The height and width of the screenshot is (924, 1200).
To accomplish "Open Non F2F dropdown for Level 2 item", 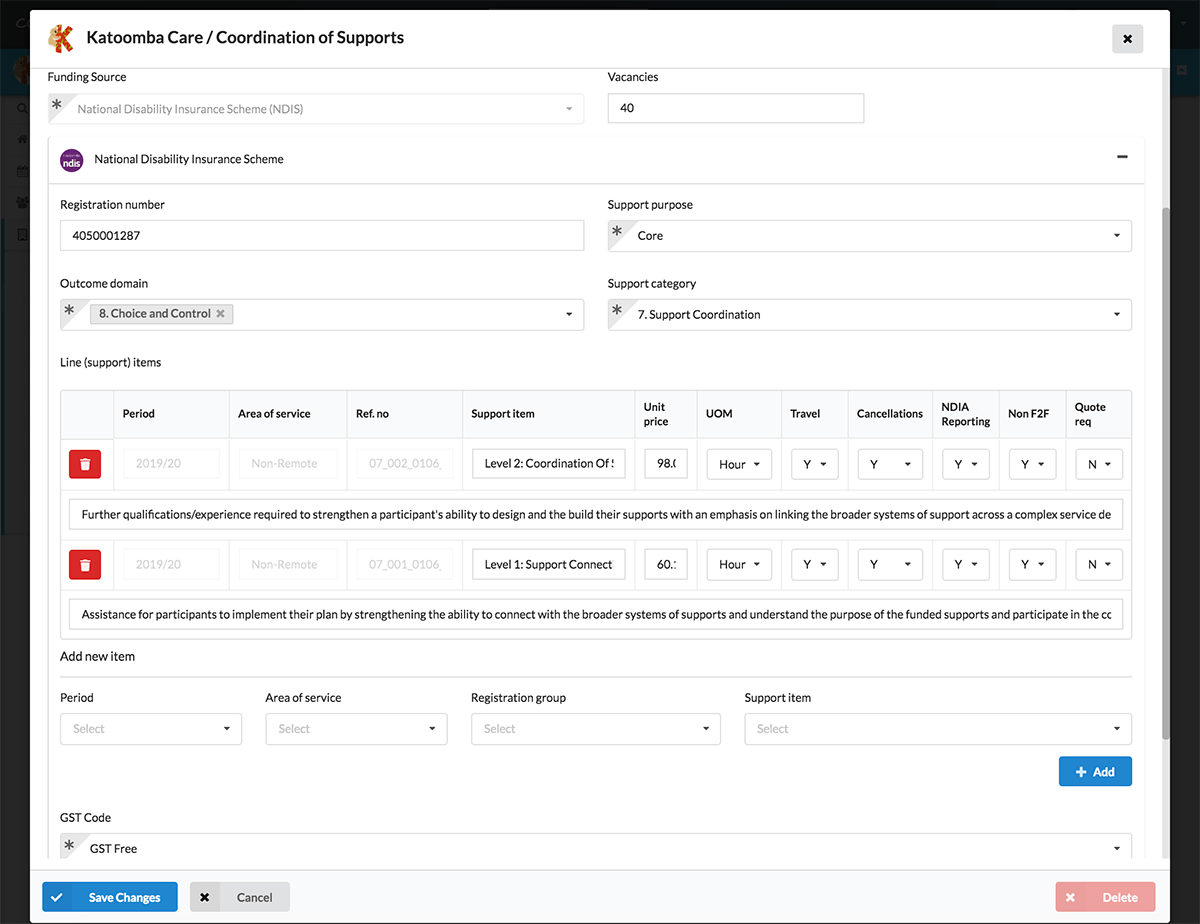I will (1032, 464).
